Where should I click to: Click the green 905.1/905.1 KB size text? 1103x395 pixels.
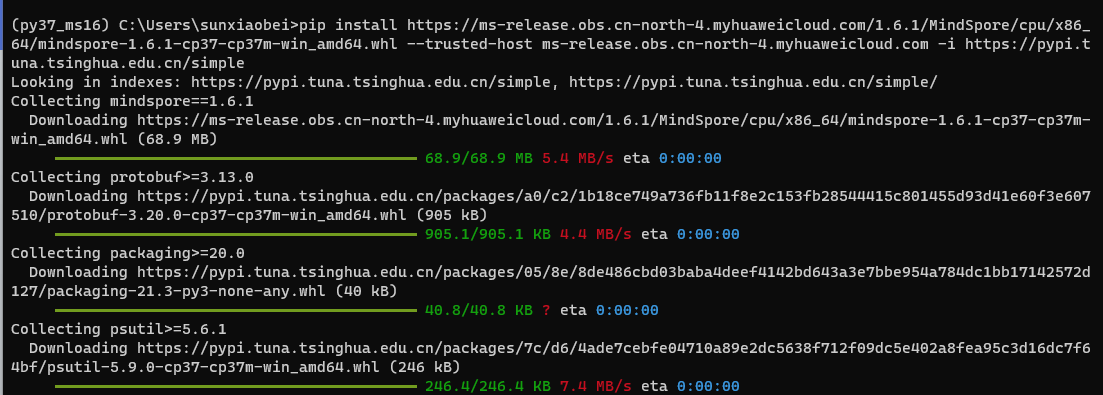click(488, 234)
